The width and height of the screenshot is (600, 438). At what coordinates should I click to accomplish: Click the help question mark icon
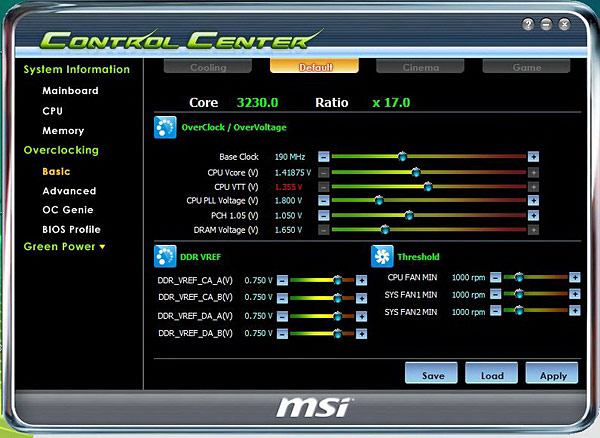[x=528, y=24]
